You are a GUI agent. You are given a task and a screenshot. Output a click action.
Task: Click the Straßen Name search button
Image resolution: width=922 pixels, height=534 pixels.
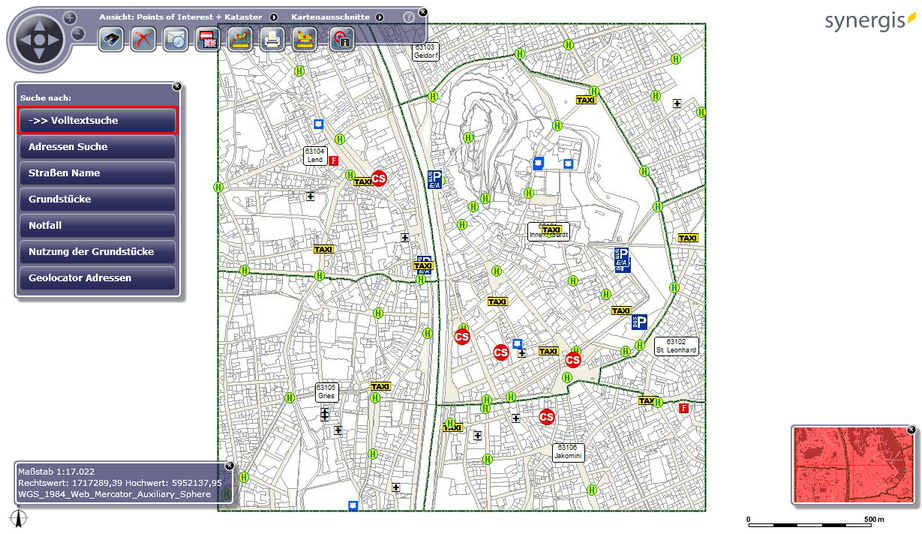(x=97, y=173)
